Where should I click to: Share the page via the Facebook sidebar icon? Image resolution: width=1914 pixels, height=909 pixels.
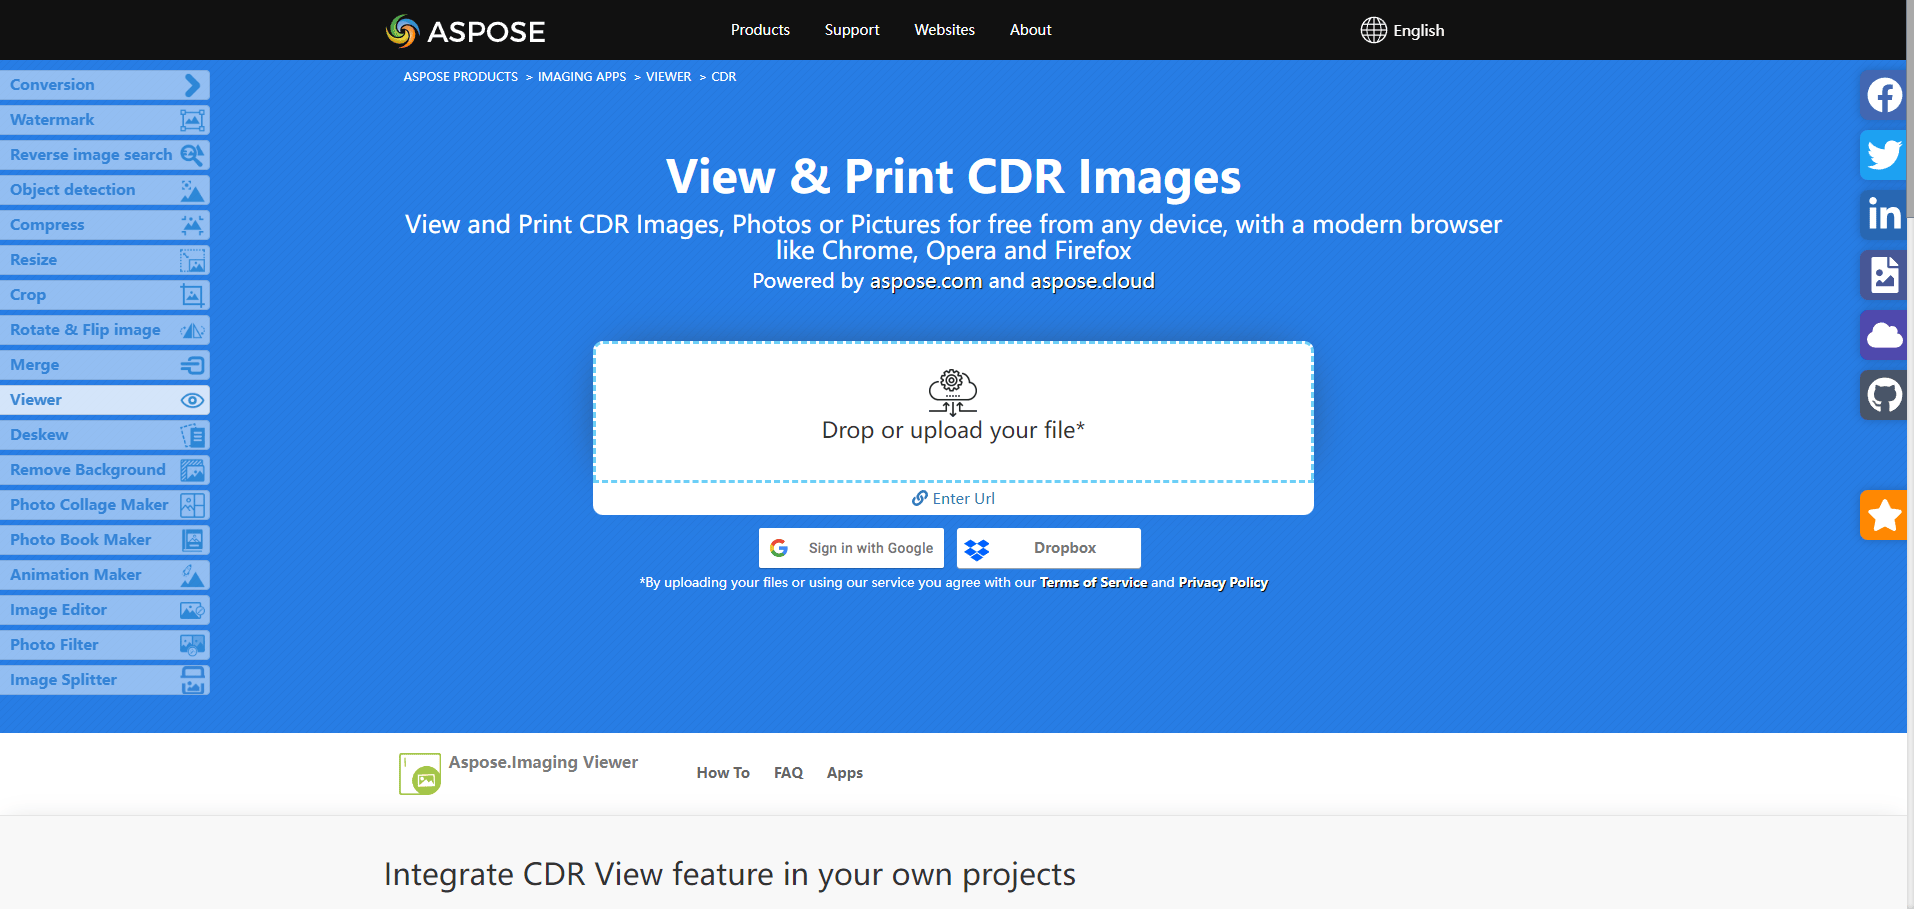[1884, 95]
